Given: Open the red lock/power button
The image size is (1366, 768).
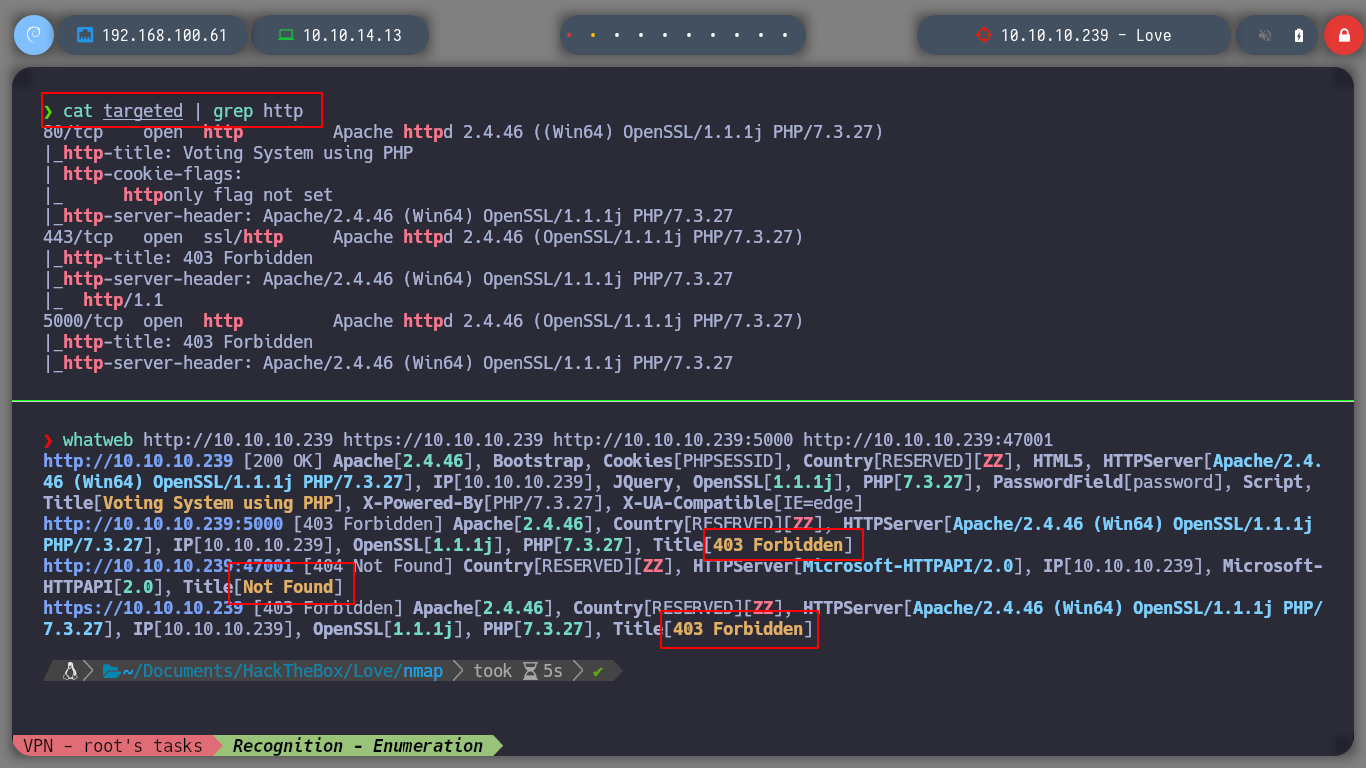Looking at the screenshot, I should click(x=1344, y=35).
